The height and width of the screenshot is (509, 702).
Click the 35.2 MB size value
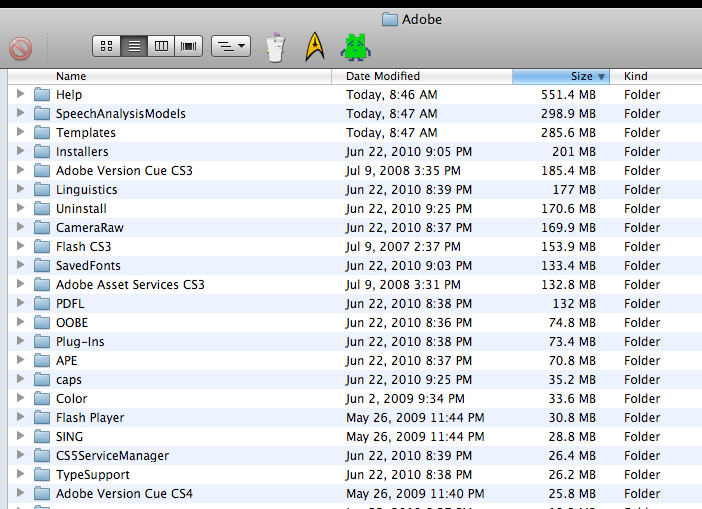point(572,380)
